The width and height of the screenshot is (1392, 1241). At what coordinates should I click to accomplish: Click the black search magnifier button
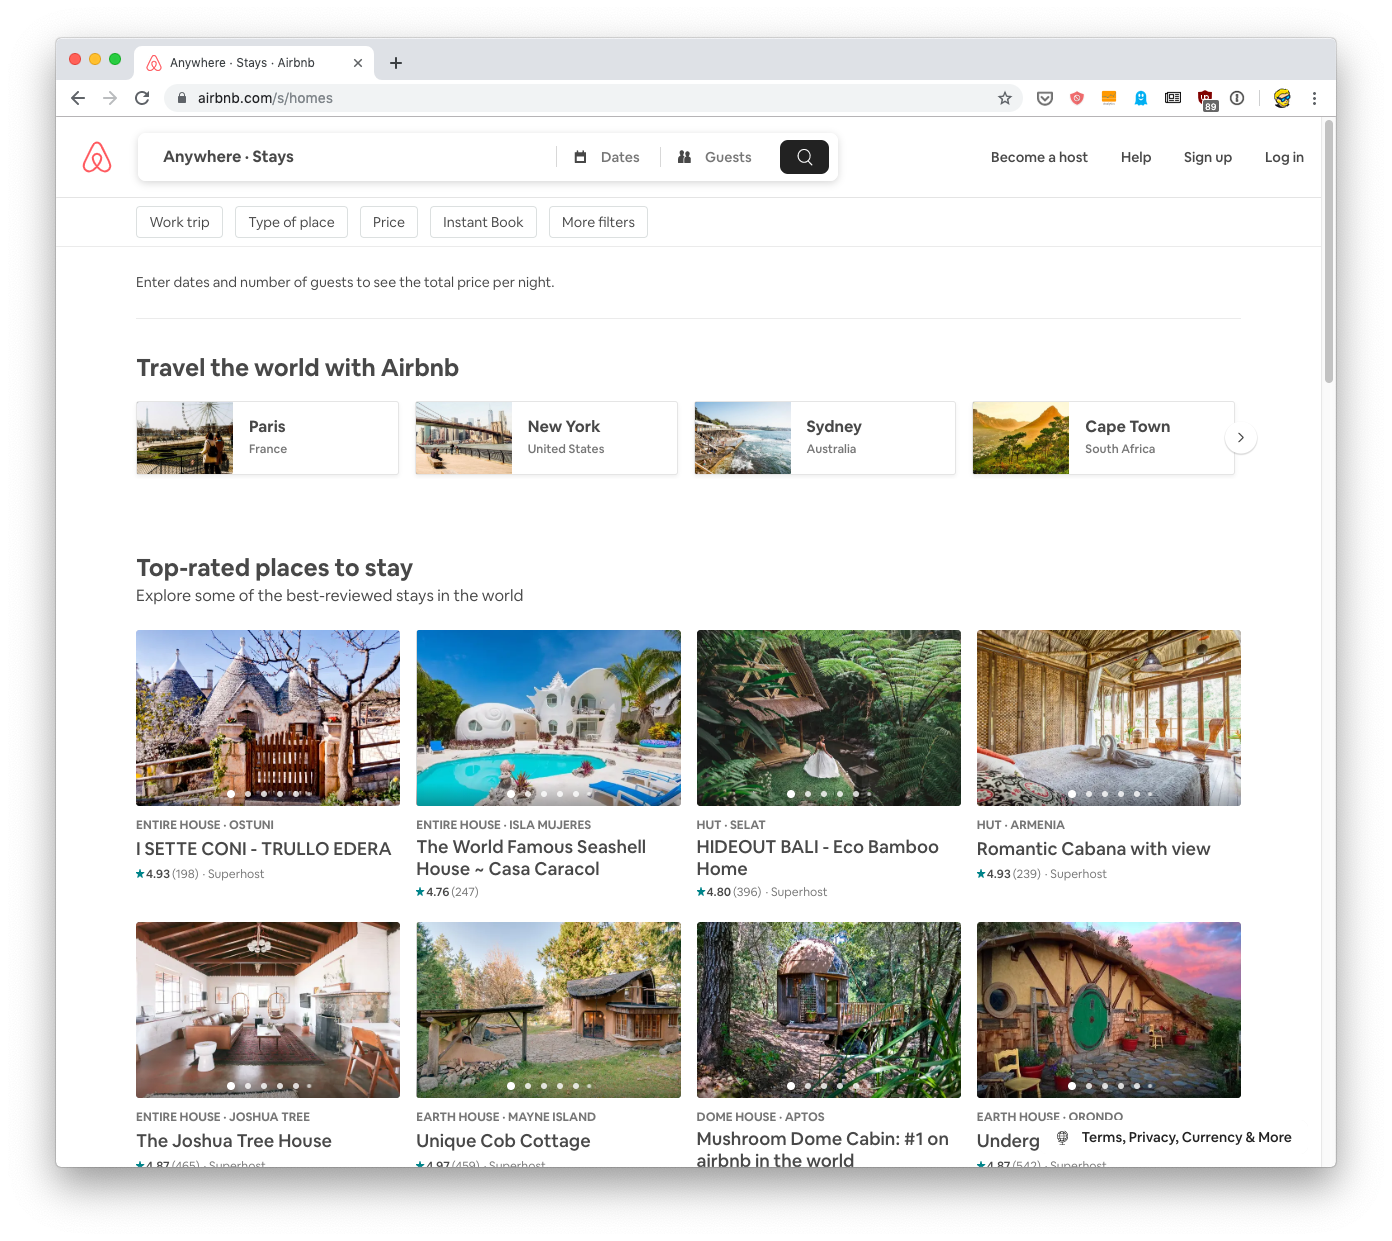(804, 157)
